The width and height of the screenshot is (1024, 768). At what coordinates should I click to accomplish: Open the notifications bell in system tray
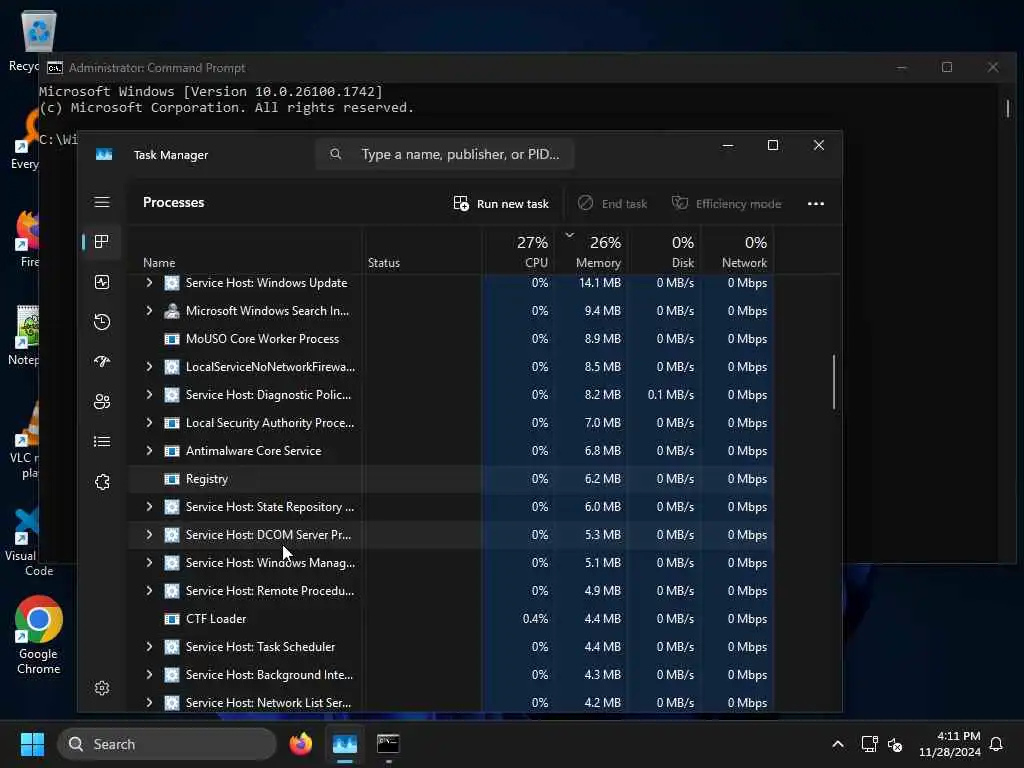click(x=997, y=744)
